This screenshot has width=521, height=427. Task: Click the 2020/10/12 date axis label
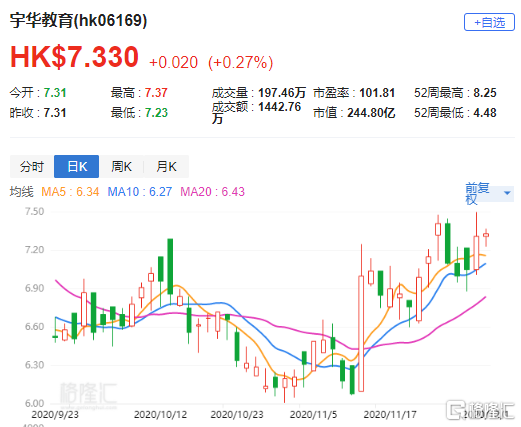[x=160, y=415]
